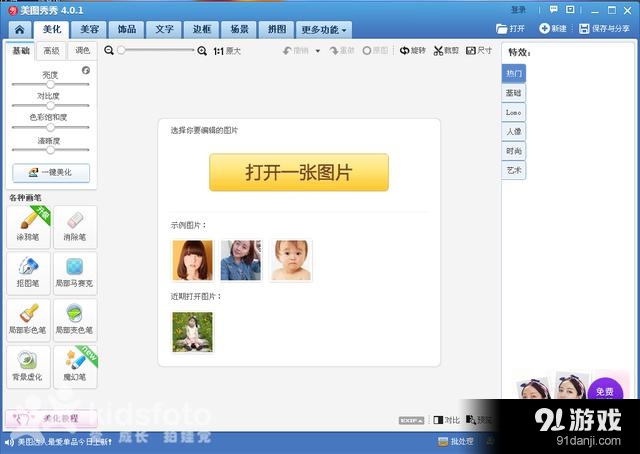Open the 美化教程 banner

(51, 418)
